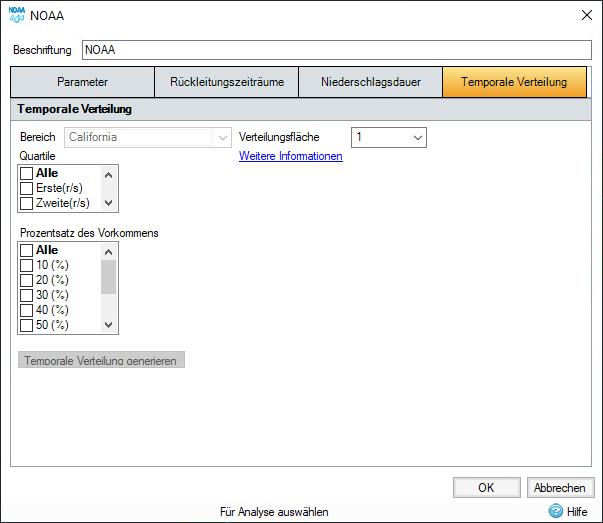Check the Alle box under Quartile
Screen dimensions: 603x523
click(27, 173)
